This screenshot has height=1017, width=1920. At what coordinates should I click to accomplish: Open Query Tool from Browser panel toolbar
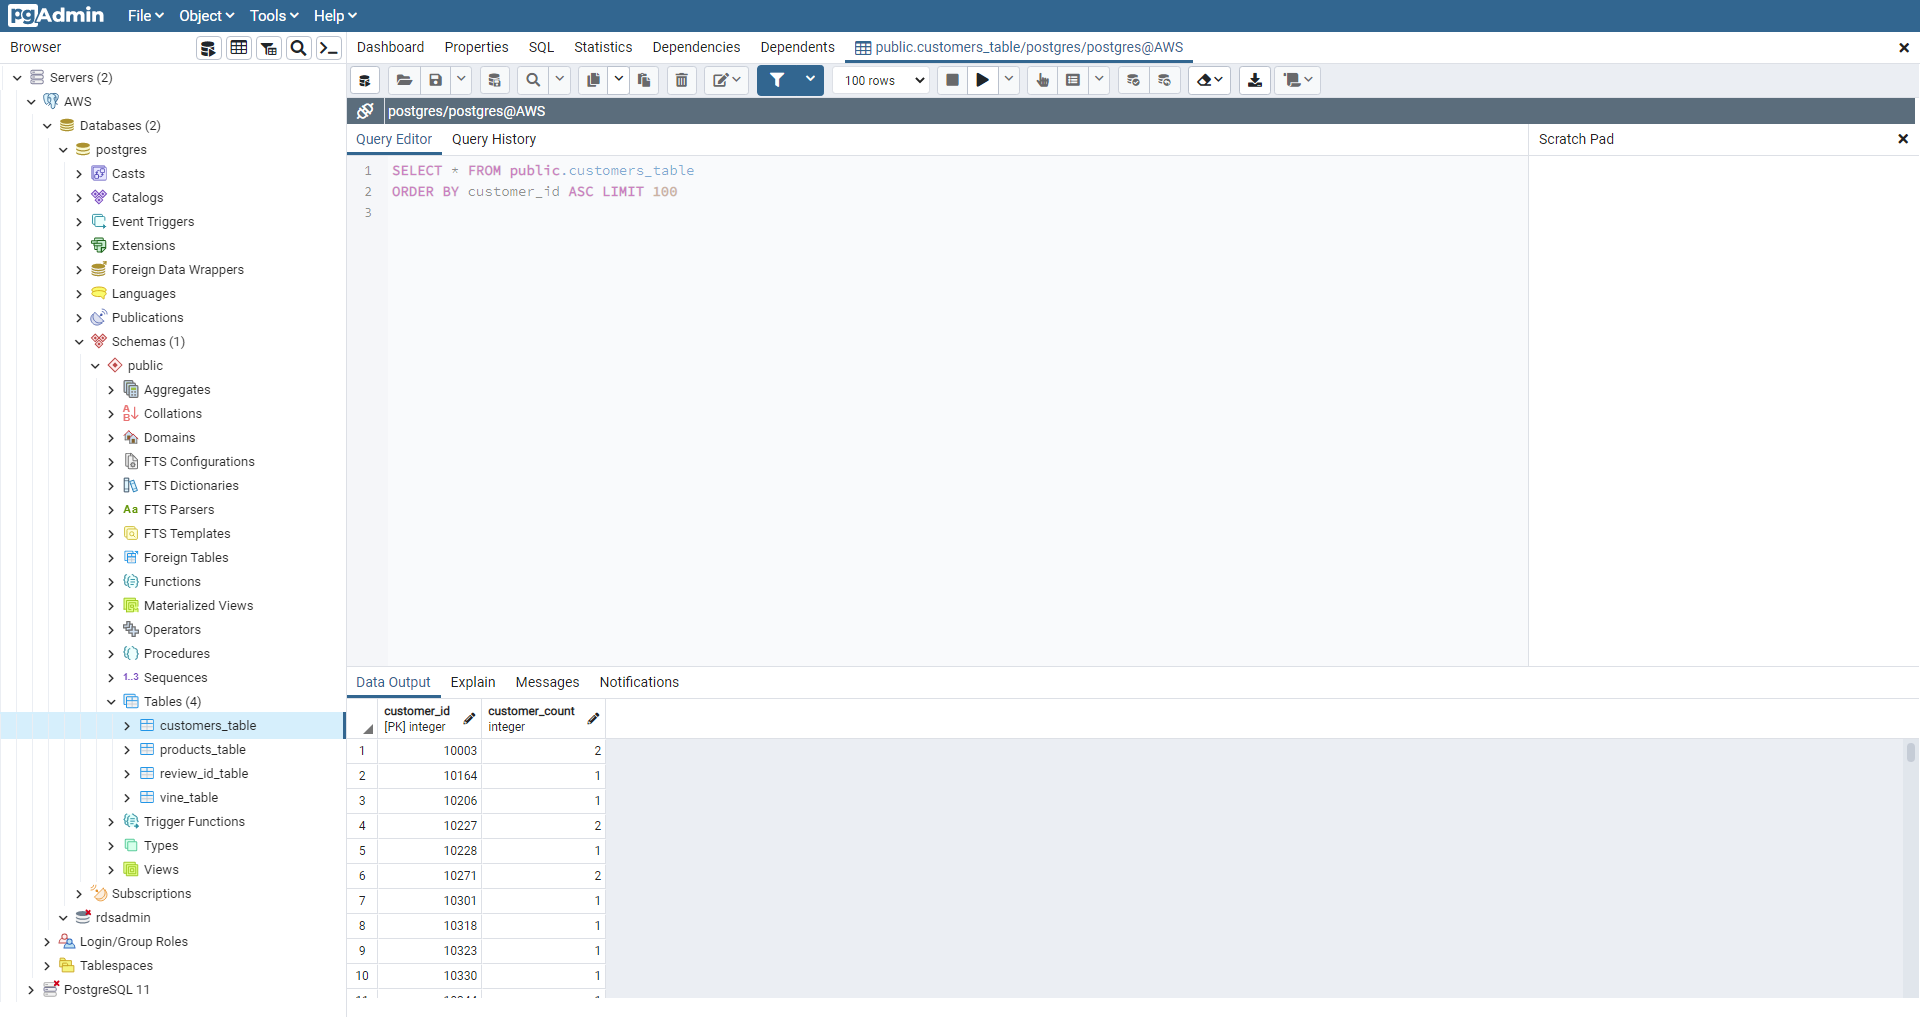tap(208, 48)
